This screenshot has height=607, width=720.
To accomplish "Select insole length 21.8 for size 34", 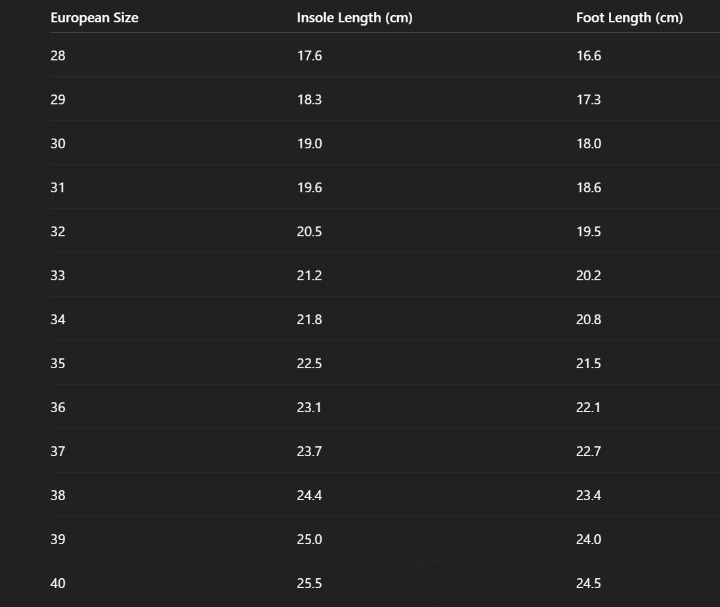I will pos(309,320).
